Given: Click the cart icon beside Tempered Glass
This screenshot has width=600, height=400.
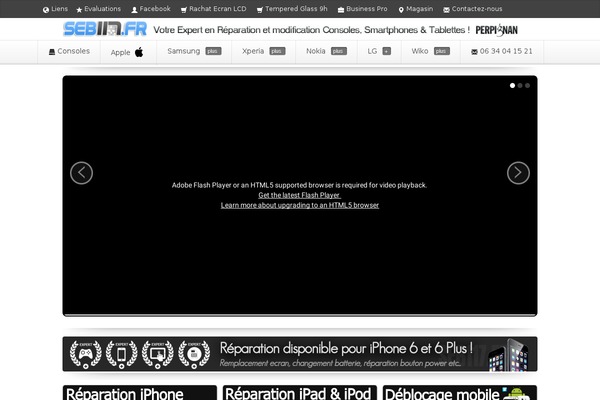Looking at the screenshot, I should (260, 10).
